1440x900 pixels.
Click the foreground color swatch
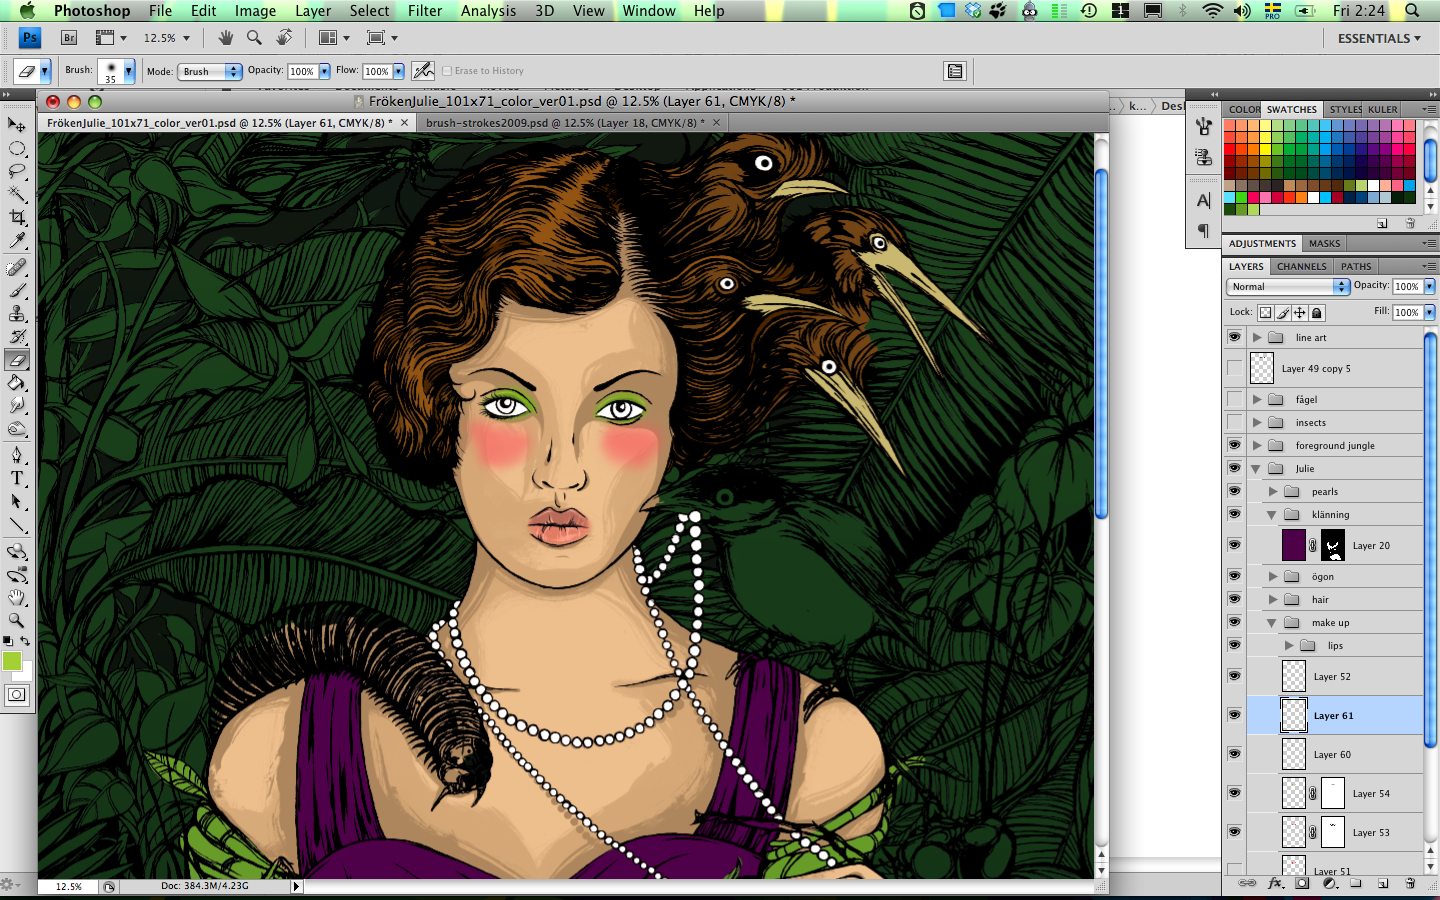click(x=12, y=661)
